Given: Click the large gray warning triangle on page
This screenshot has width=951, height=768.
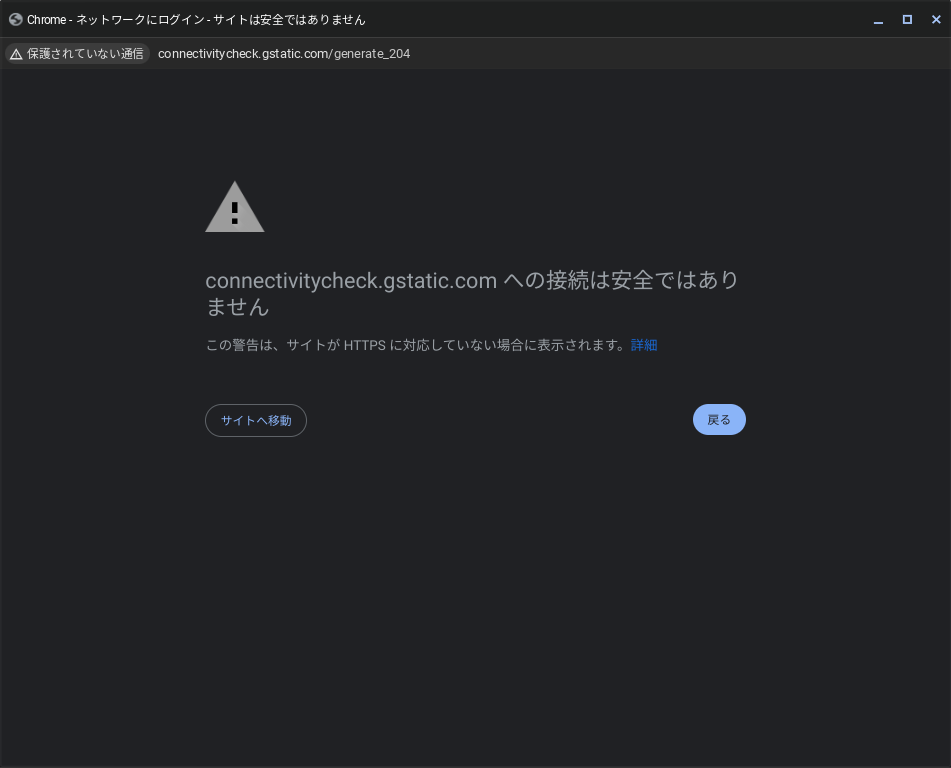Looking at the screenshot, I should point(235,208).
